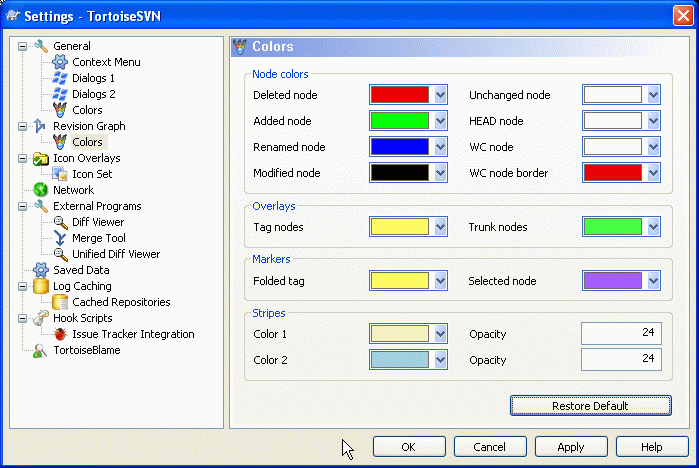Collapse the External Programs tree node
The height and width of the screenshot is (468, 699).
tap(22, 206)
